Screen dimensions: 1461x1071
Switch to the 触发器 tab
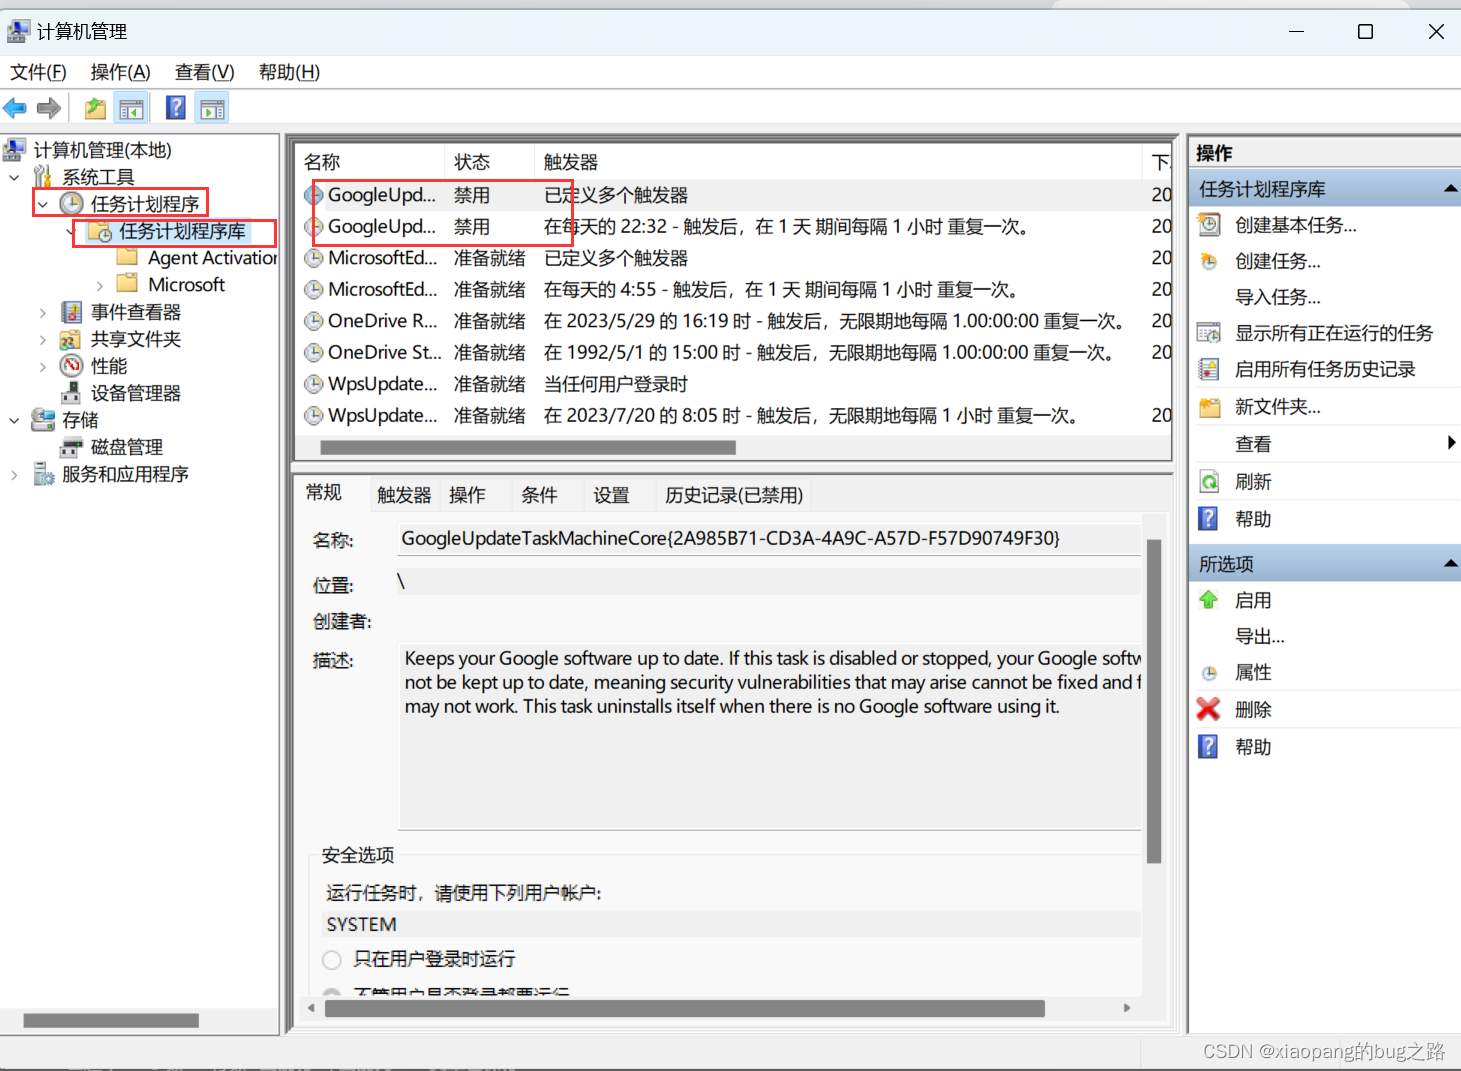pyautogui.click(x=404, y=495)
